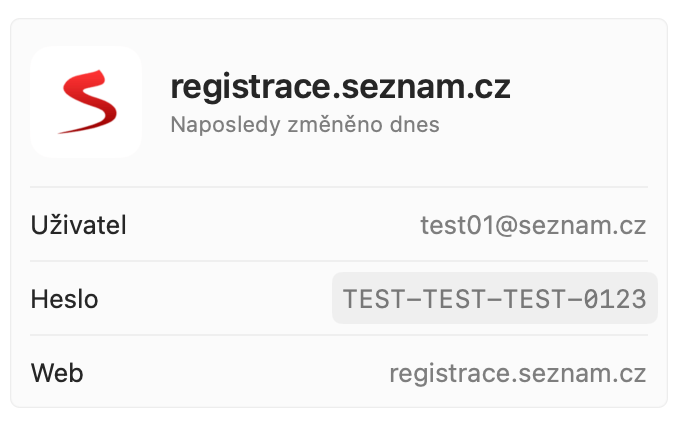Click the last-modified text under title
The height and width of the screenshot is (421, 682).
304,126
